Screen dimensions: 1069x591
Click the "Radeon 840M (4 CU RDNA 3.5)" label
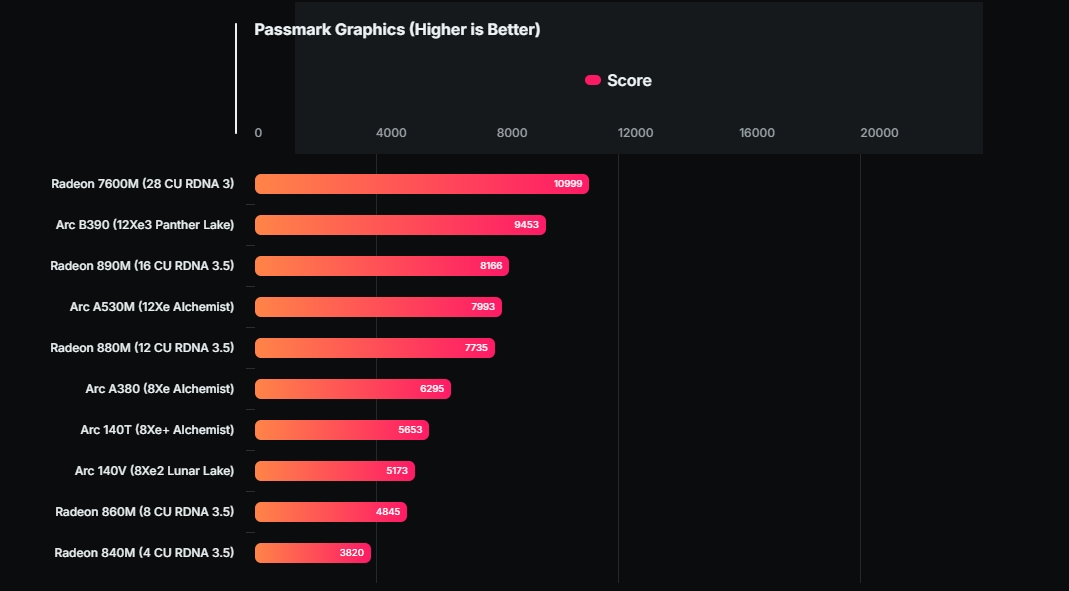pos(144,553)
